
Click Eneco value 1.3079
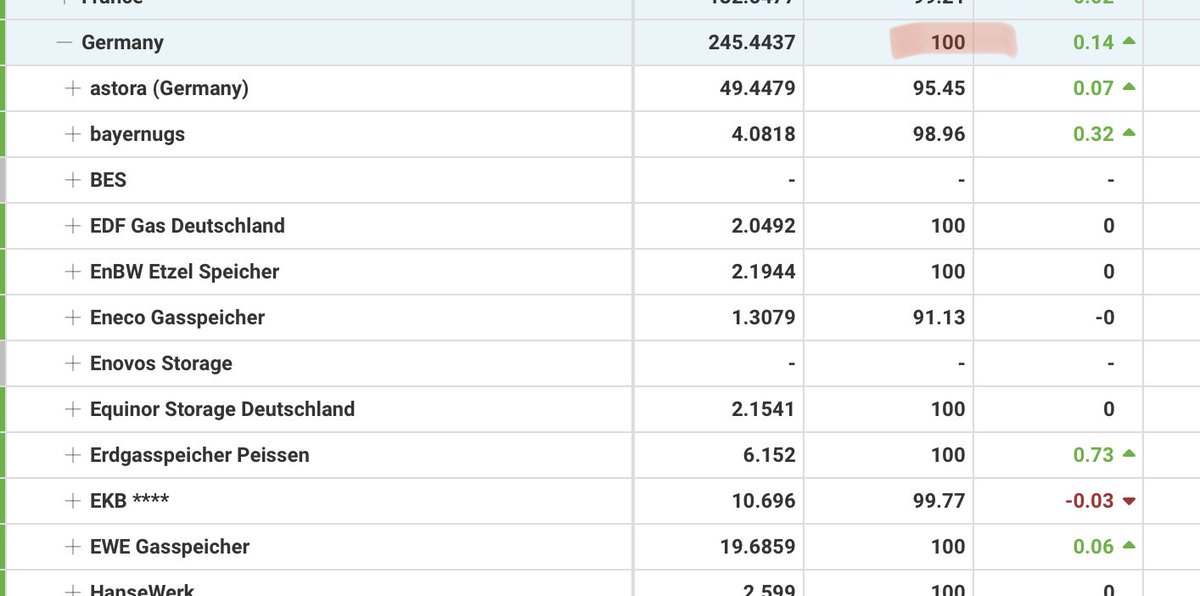pos(763,318)
